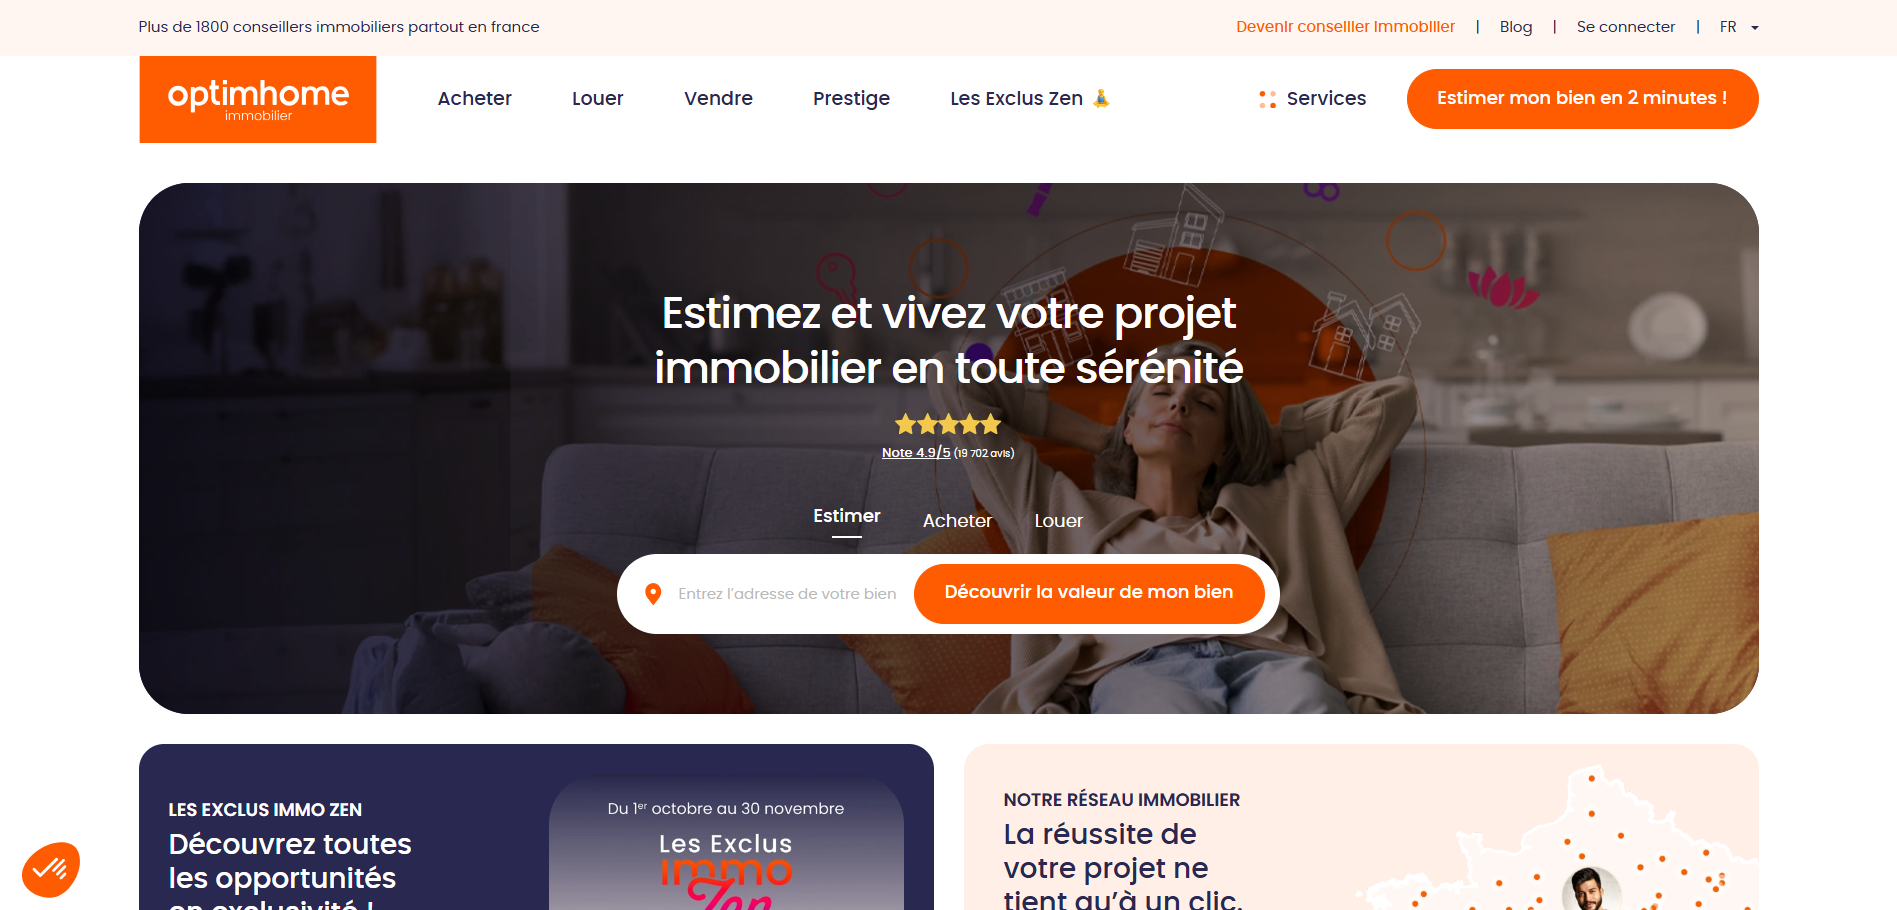Click Estimer mon bien en 2 minutes button

(1582, 99)
